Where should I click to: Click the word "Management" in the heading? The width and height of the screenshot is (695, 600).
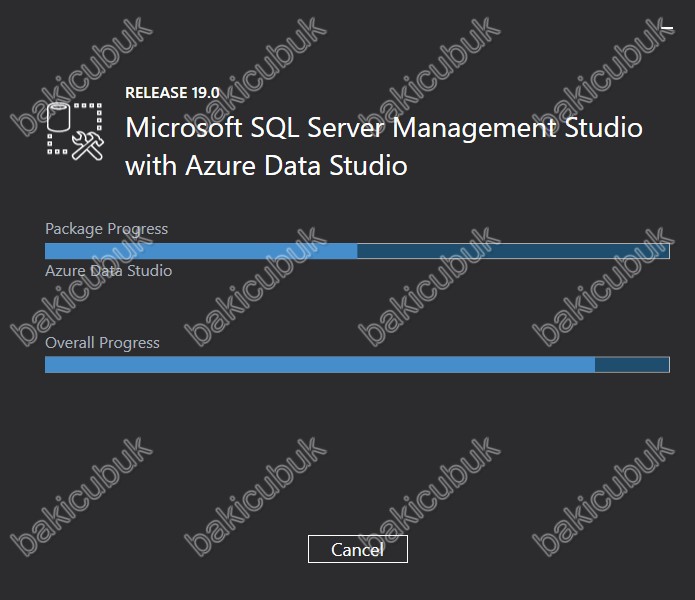pos(474,129)
